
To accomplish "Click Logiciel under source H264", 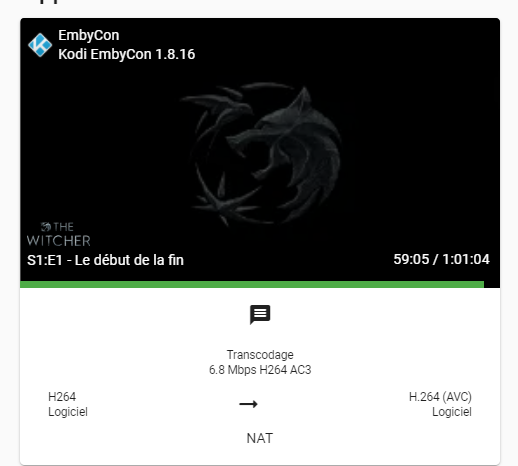I will click(x=68, y=412).
